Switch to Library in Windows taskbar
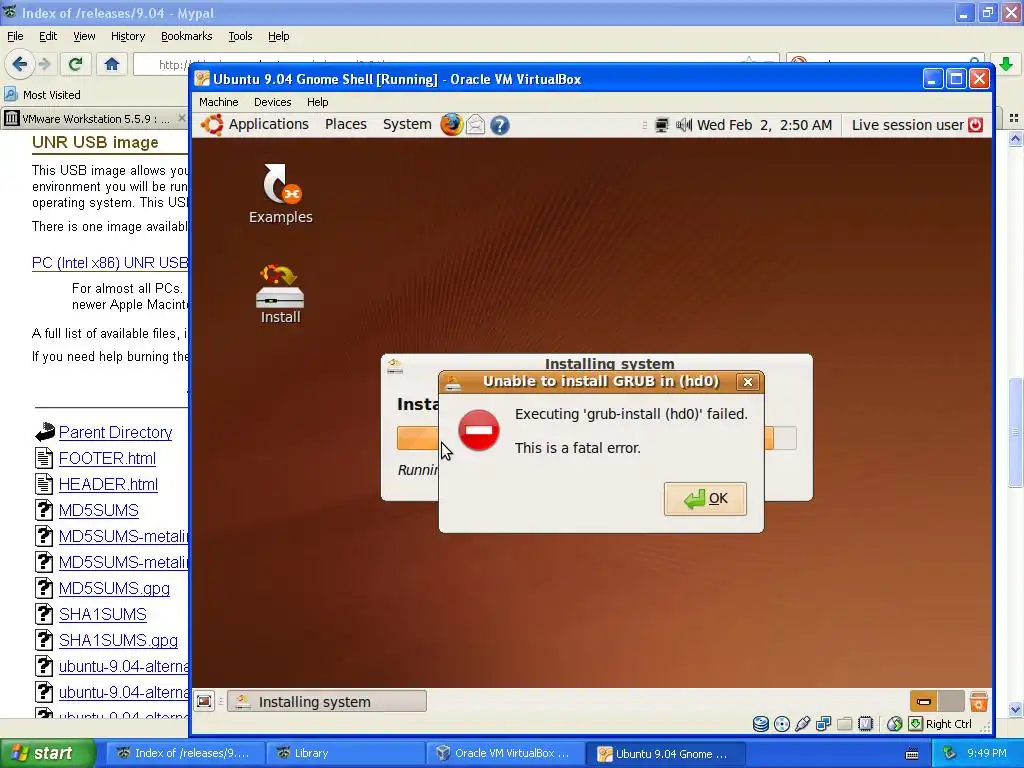This screenshot has width=1024, height=768. (345, 753)
